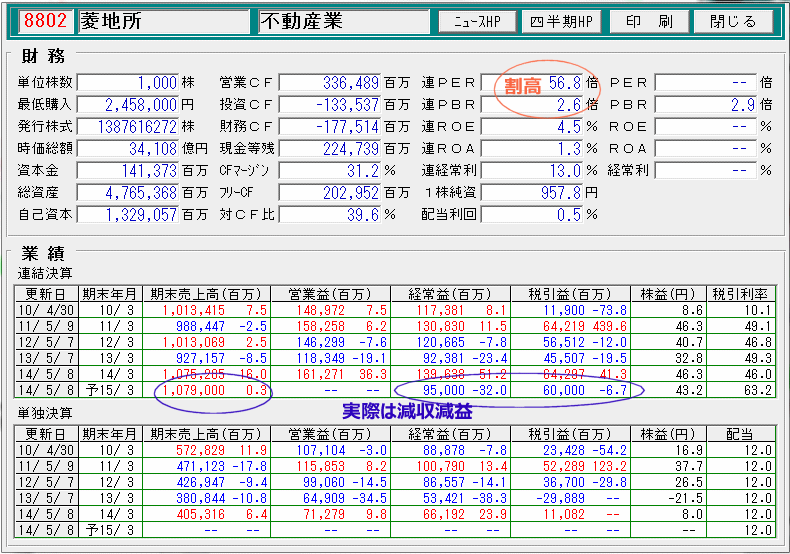The width and height of the screenshot is (790, 554).
Task: Click the 発行株式 value 1387616272
Action: pyautogui.click(x=128, y=127)
